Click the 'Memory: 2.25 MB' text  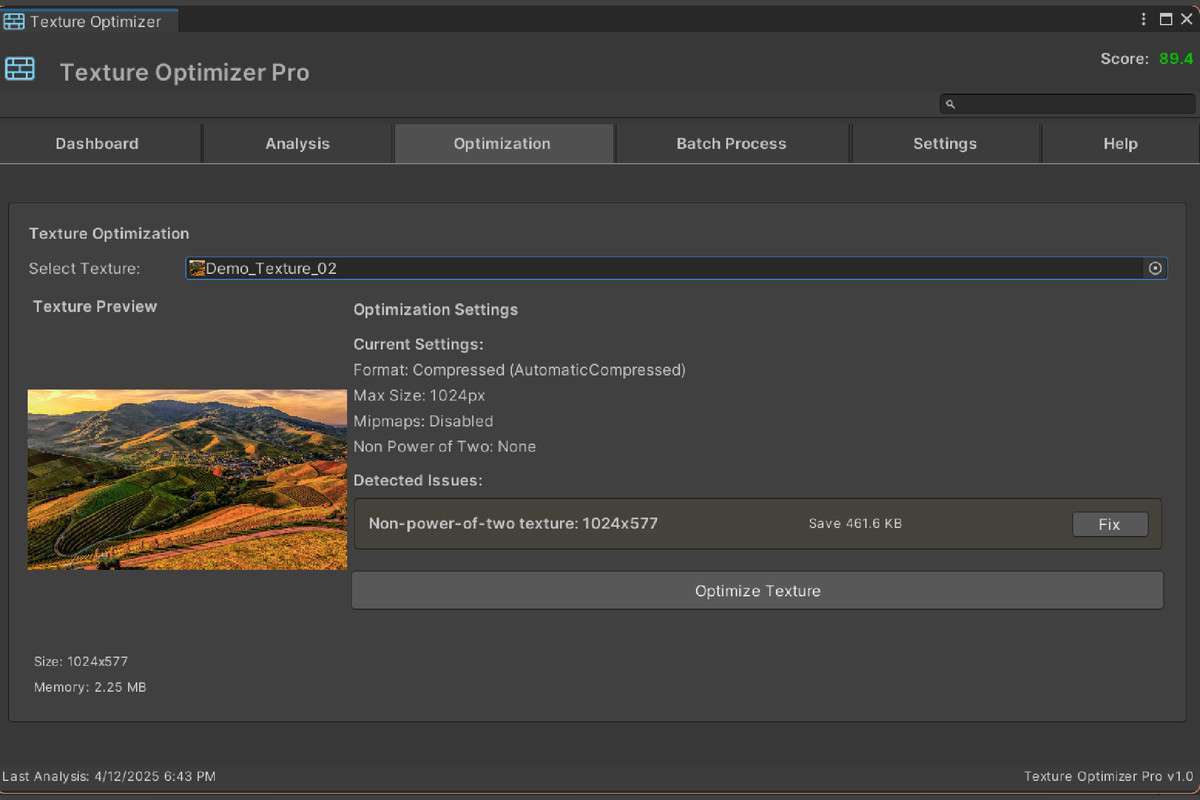tap(90, 687)
